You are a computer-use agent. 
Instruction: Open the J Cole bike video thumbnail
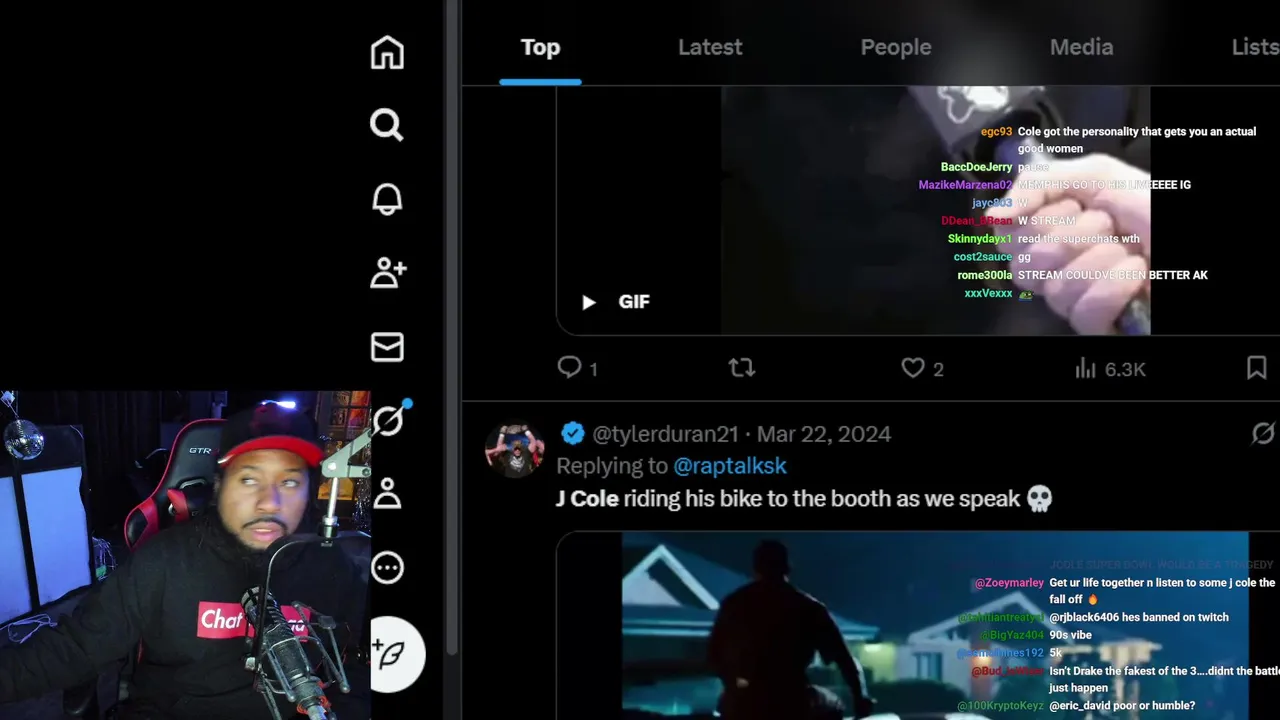point(917,626)
